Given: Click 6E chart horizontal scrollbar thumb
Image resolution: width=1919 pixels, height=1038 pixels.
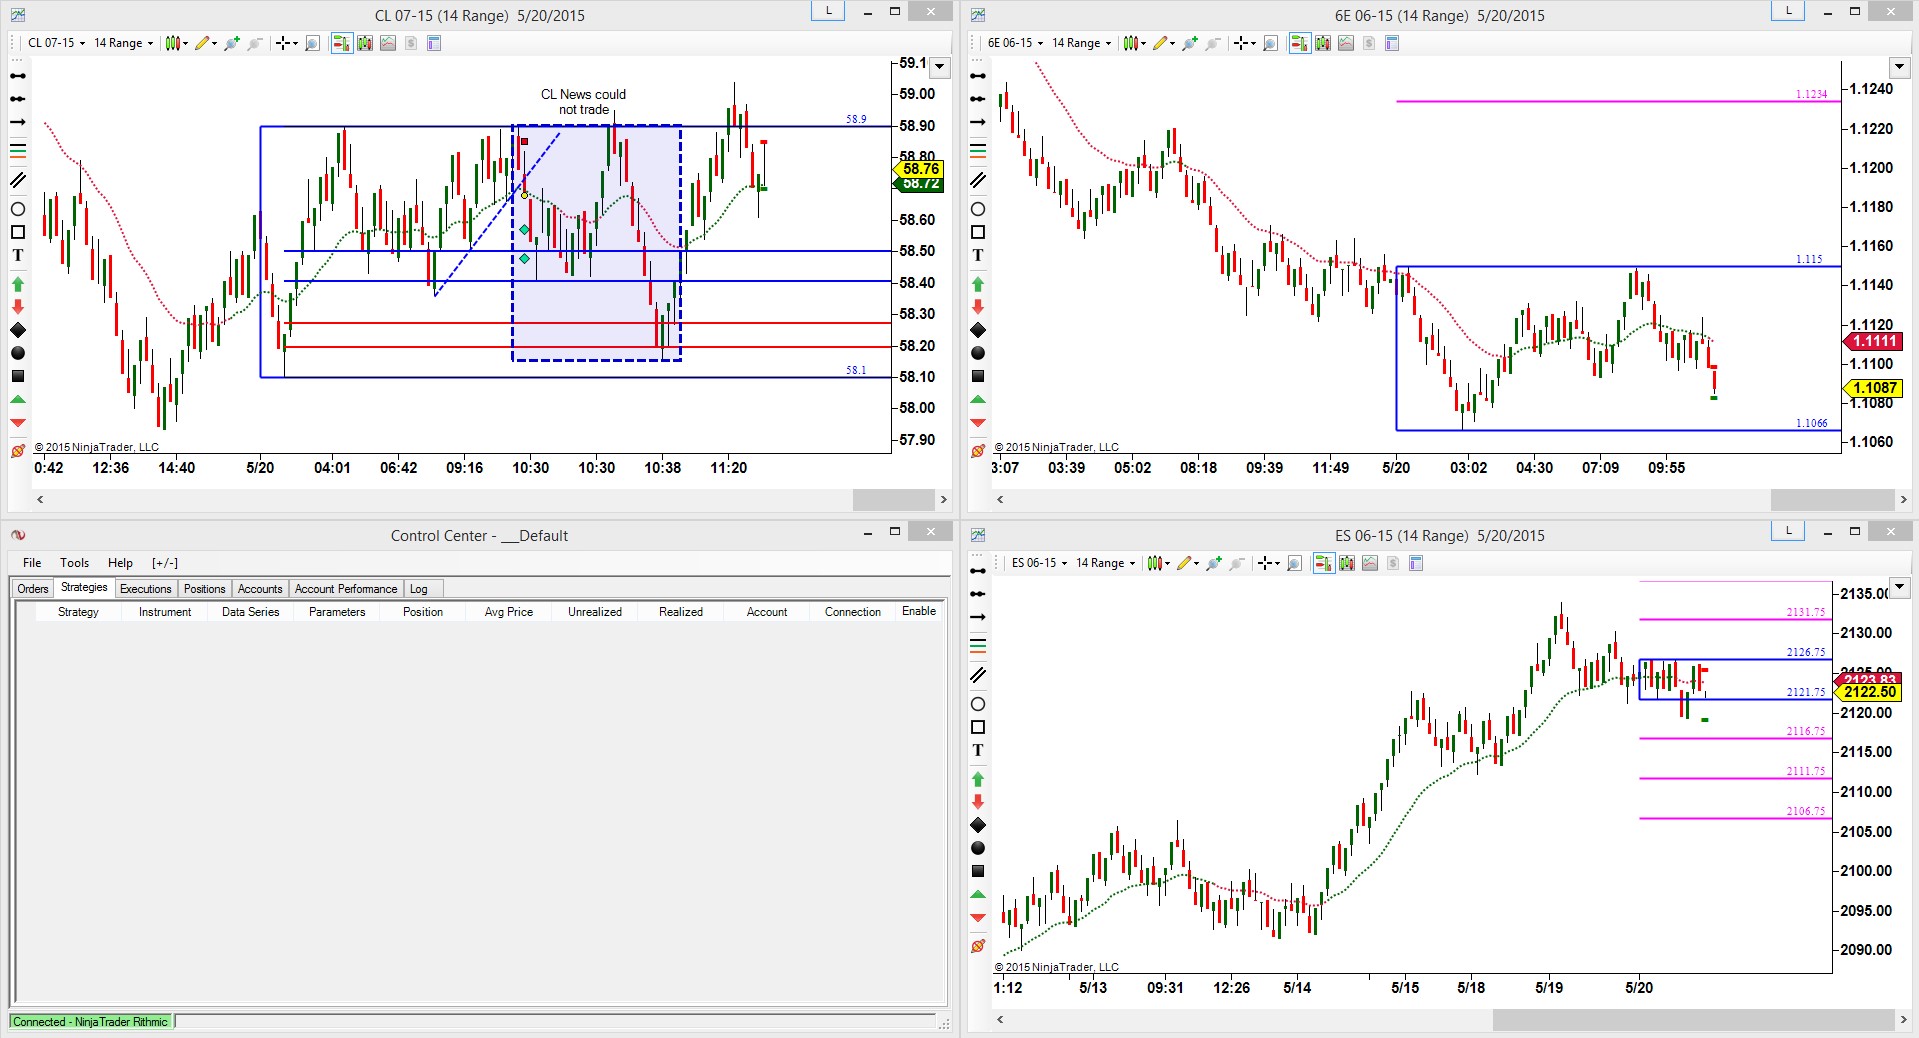Looking at the screenshot, I should 1832,499.
